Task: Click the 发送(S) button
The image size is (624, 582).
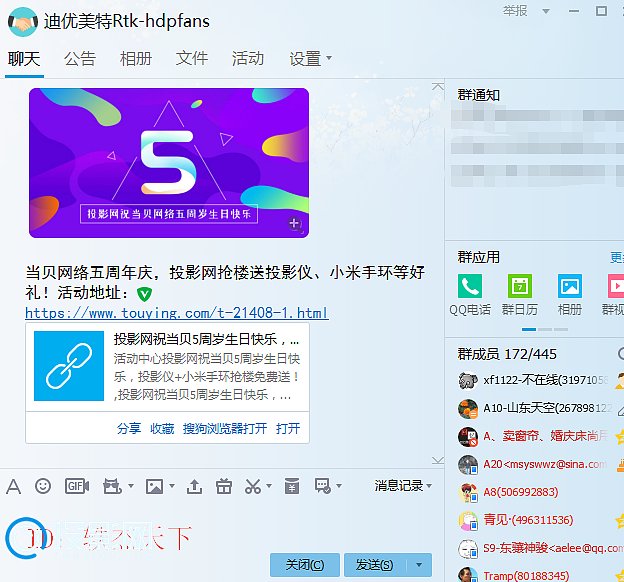Action: coord(374,564)
